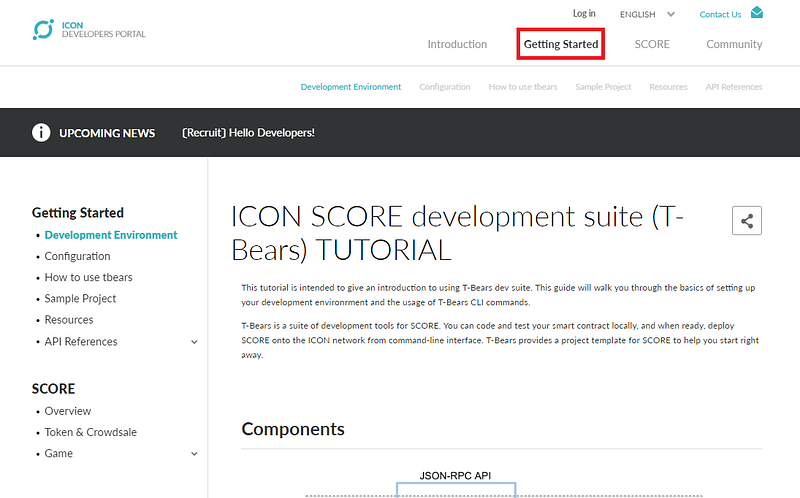Open Configuration in sidebar
This screenshot has width=800, height=498.
(77, 256)
